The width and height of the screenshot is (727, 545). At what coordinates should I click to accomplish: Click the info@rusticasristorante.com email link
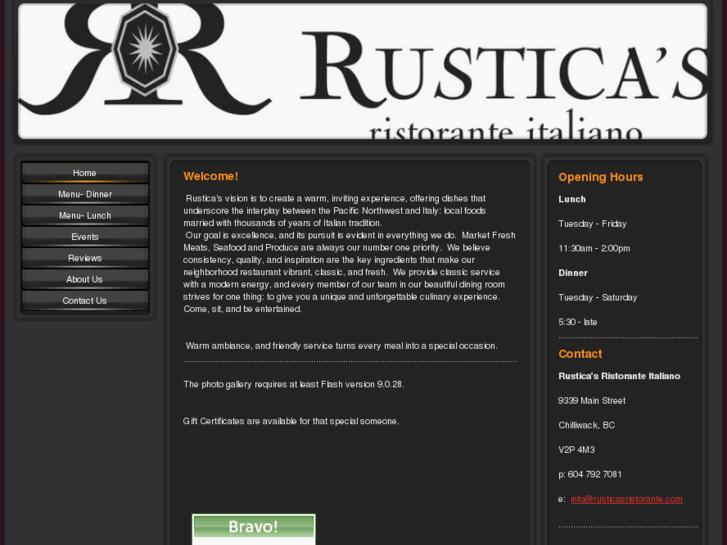[626, 499]
